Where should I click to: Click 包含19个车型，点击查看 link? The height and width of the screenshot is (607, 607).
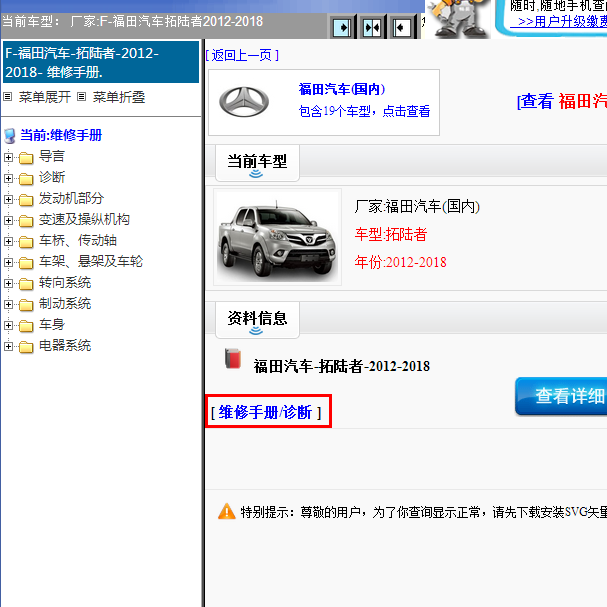(x=364, y=111)
